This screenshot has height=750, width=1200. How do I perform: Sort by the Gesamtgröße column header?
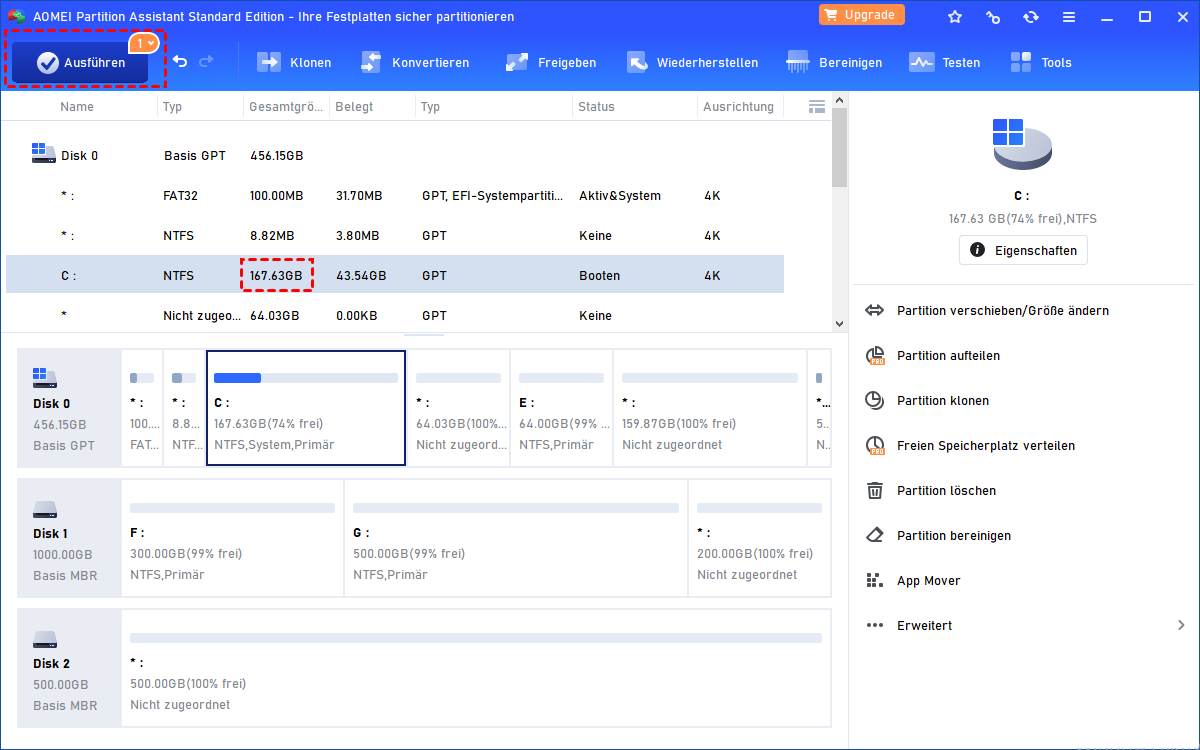coord(285,106)
